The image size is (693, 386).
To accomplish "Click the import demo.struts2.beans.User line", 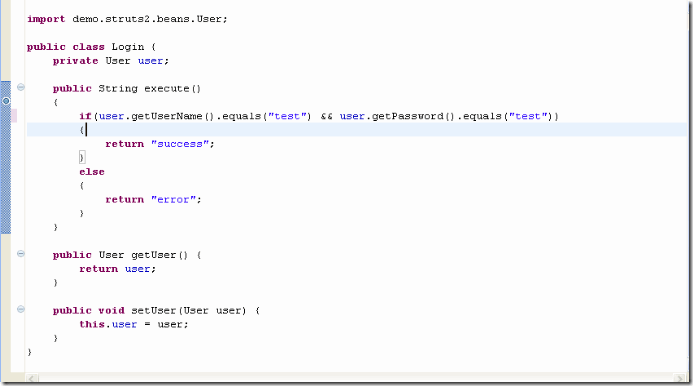I will pyautogui.click(x=127, y=19).
